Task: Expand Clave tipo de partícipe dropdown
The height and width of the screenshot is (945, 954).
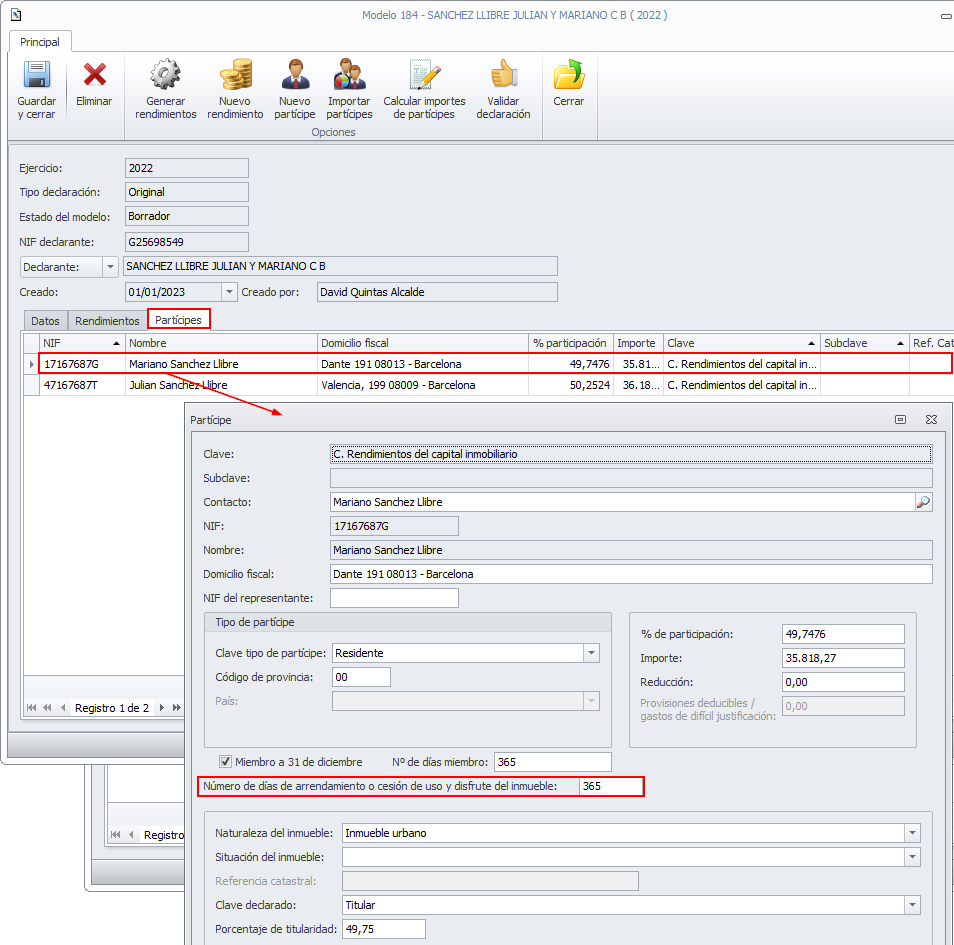Action: pos(591,653)
